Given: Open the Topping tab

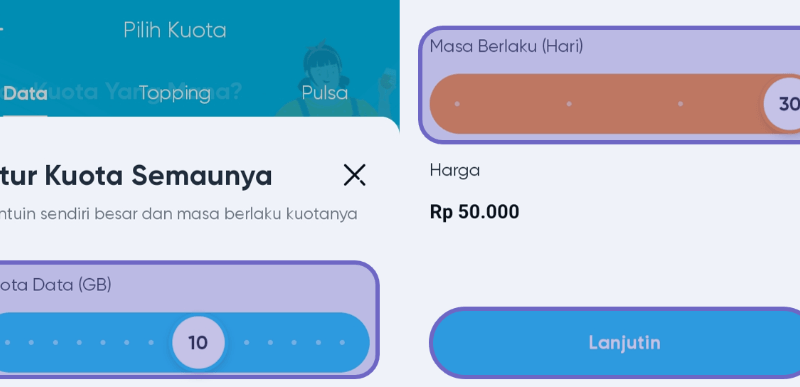Looking at the screenshot, I should click(174, 93).
